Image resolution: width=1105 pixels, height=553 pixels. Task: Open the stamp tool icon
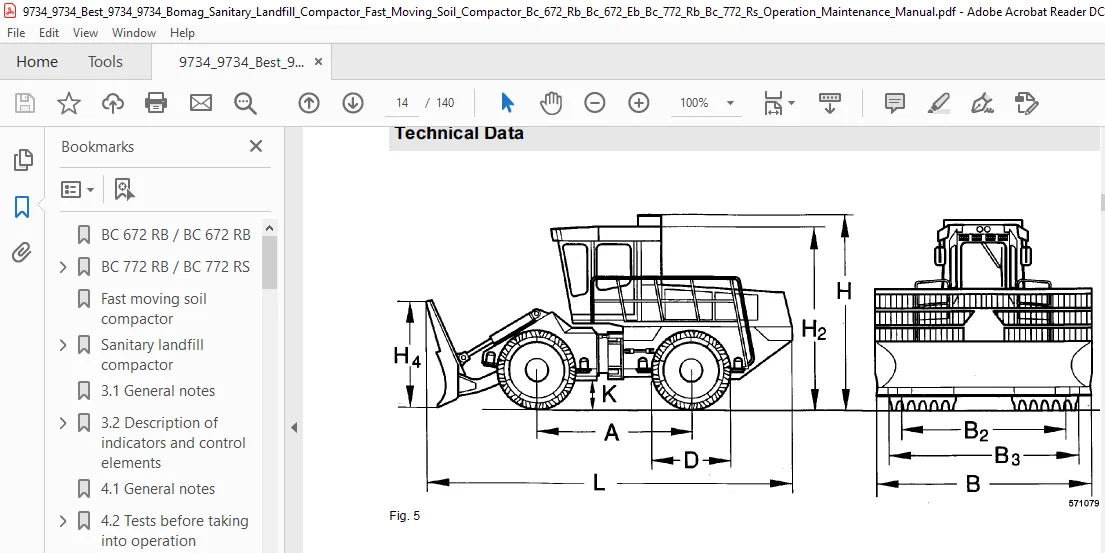(x=1026, y=103)
